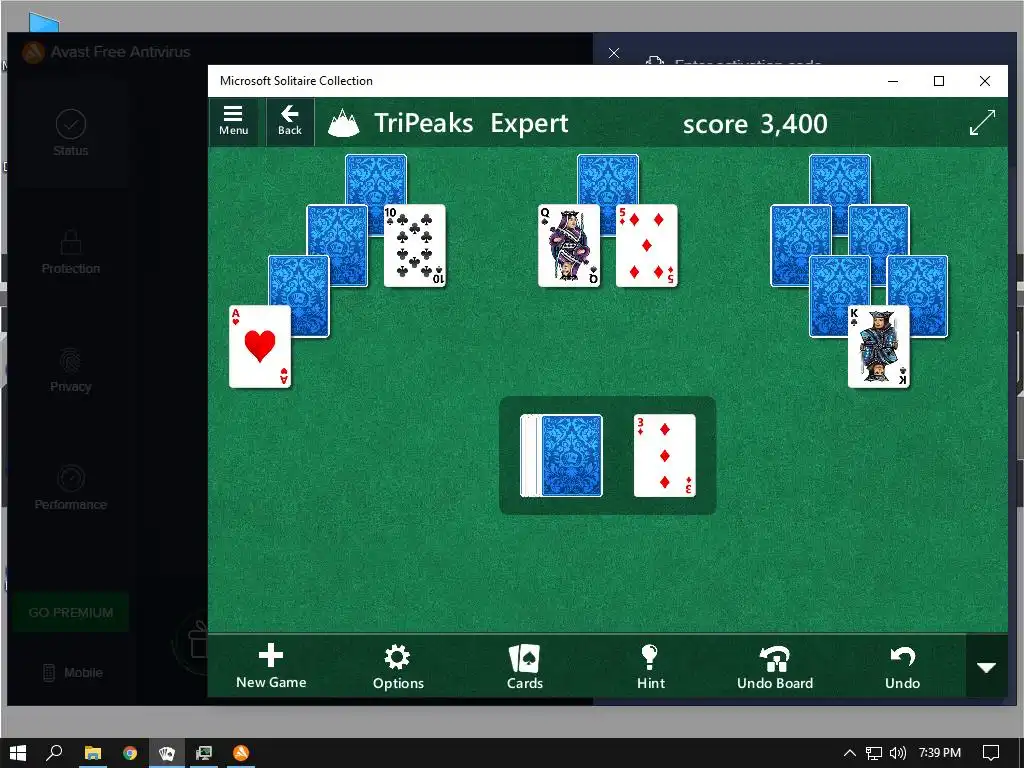Play the Queen of spades card
Image resolution: width=1024 pixels, height=768 pixels.
[569, 246]
